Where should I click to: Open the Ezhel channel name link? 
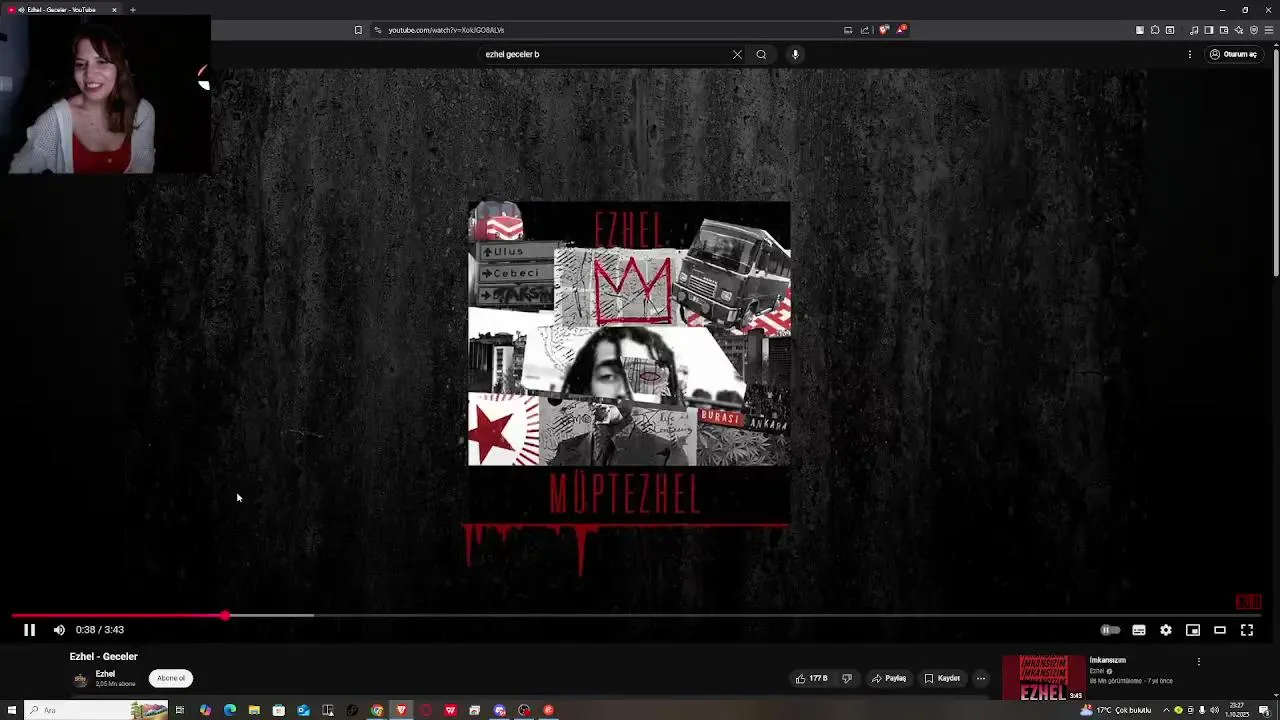point(105,674)
